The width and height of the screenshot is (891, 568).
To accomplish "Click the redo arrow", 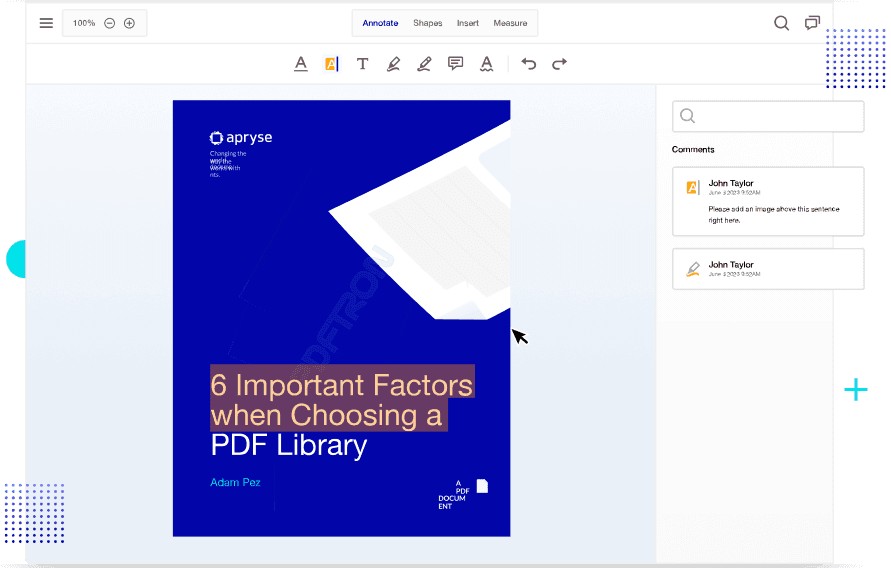I will click(x=560, y=64).
